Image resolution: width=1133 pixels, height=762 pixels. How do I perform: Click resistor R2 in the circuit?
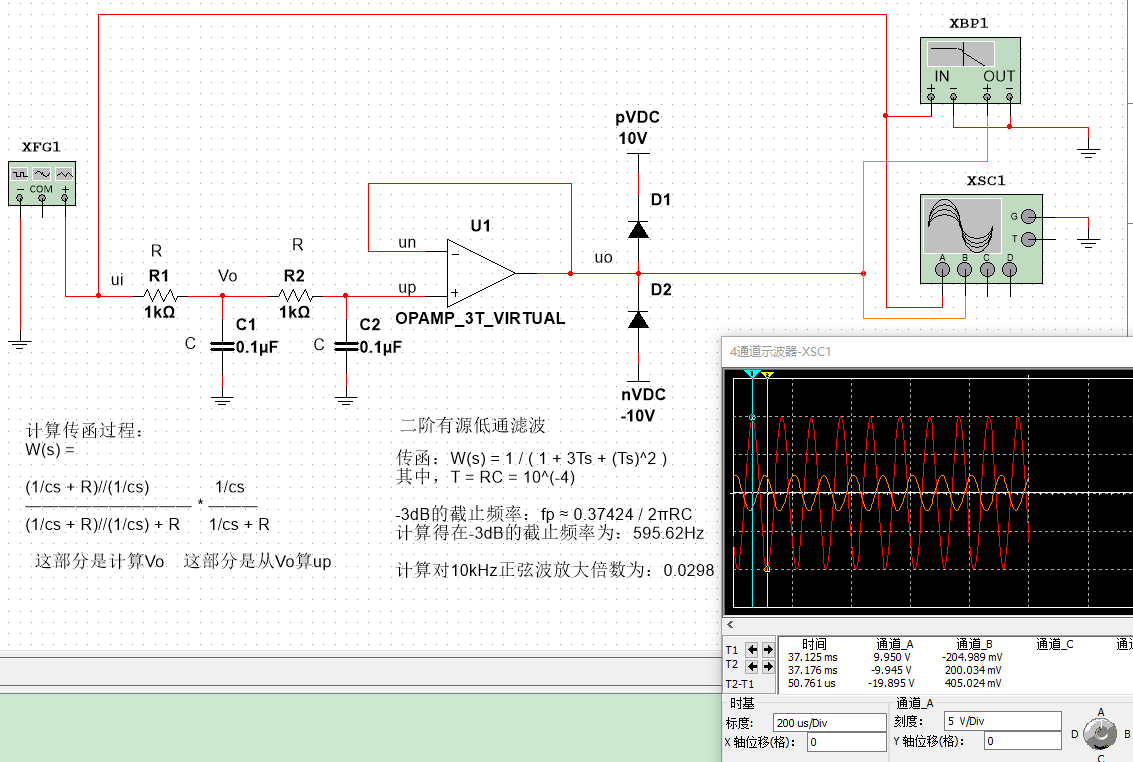(x=295, y=295)
